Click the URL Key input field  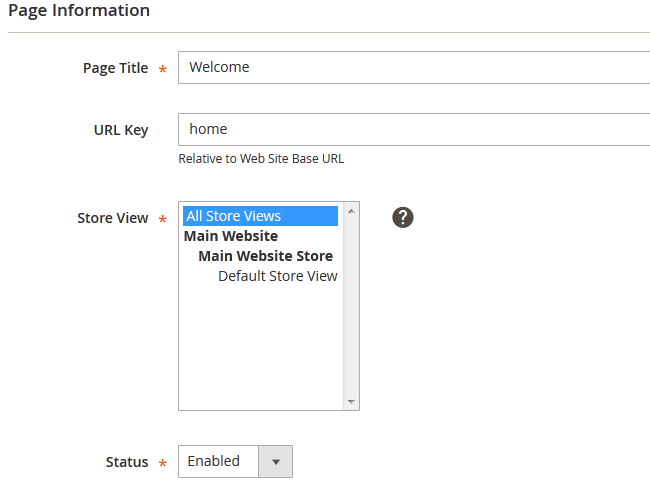[x=414, y=129]
